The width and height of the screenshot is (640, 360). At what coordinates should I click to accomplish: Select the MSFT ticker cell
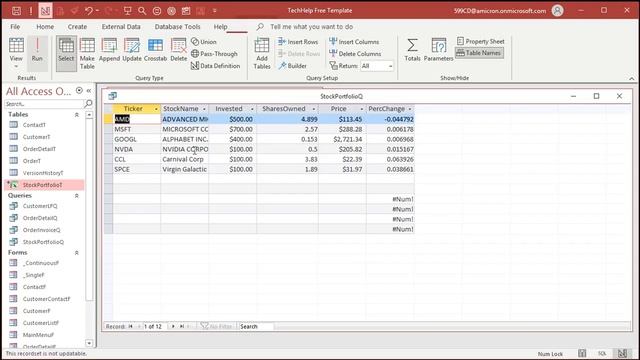click(x=137, y=129)
